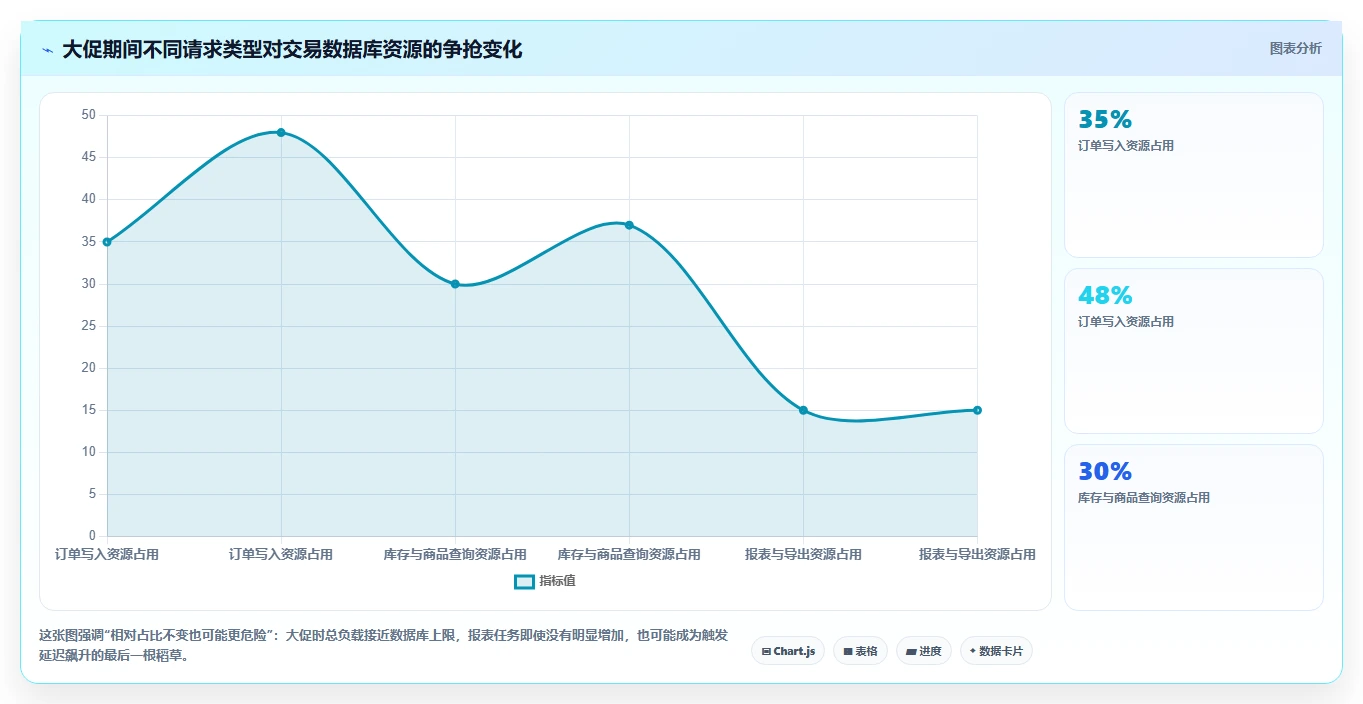Click the legend color box for 指标值
1363x704 pixels.
[524, 582]
